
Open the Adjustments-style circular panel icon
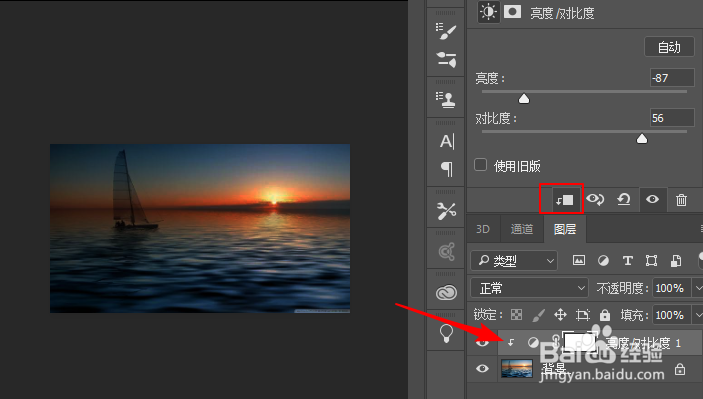point(446,252)
